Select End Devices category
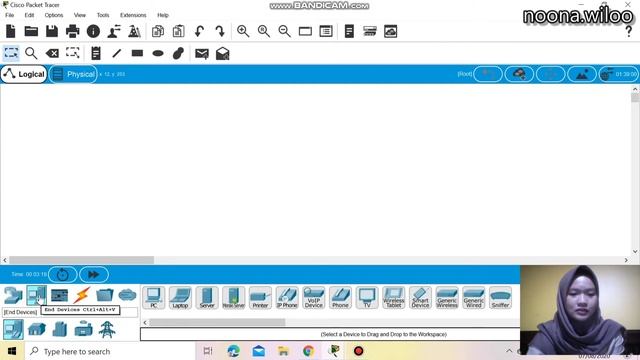The image size is (640, 360). 36,295
